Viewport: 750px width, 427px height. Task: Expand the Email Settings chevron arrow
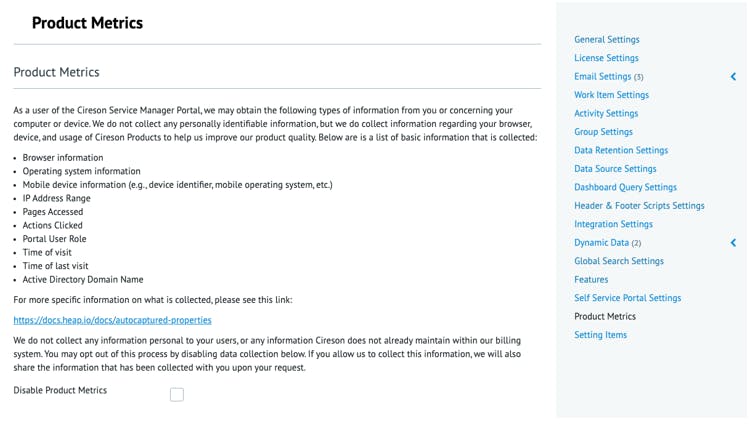(x=733, y=77)
